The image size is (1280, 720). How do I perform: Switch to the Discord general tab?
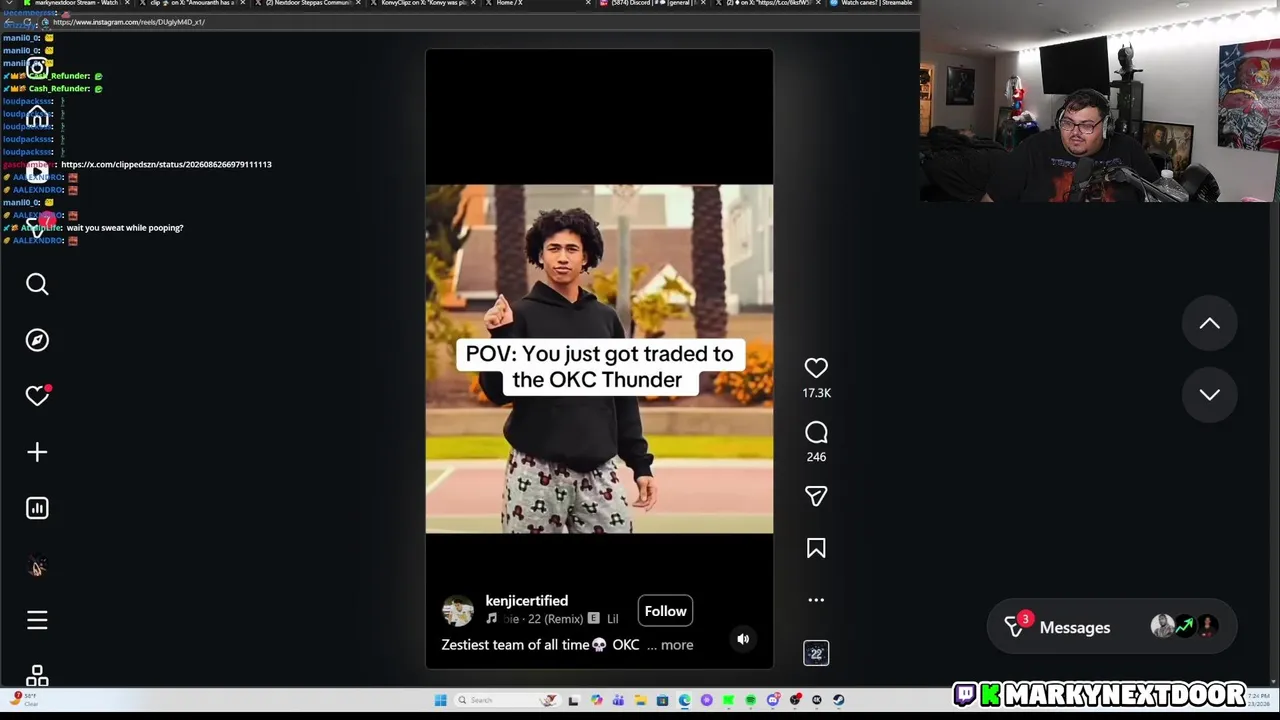click(655, 3)
